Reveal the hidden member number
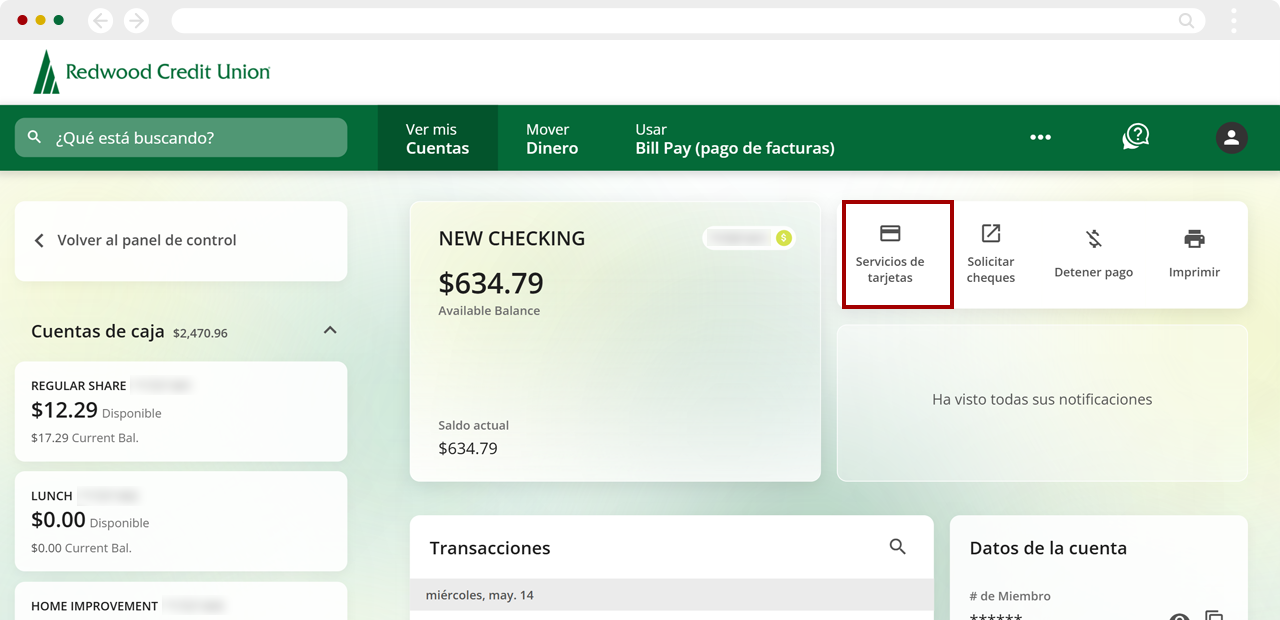The height and width of the screenshot is (620, 1280). (1180, 617)
